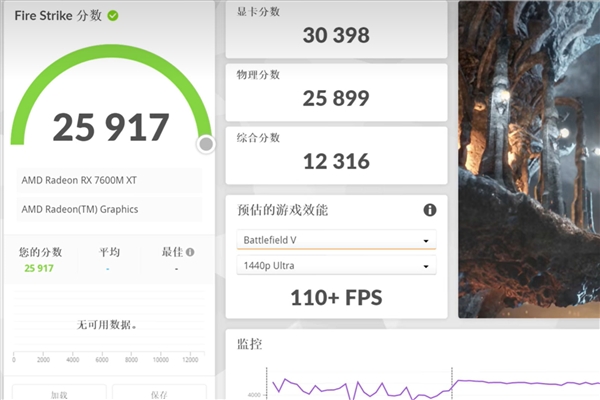Click the Fire Strike benchmark scene thumbnail
Image resolution: width=600 pixels, height=400 pixels.
(x=528, y=160)
